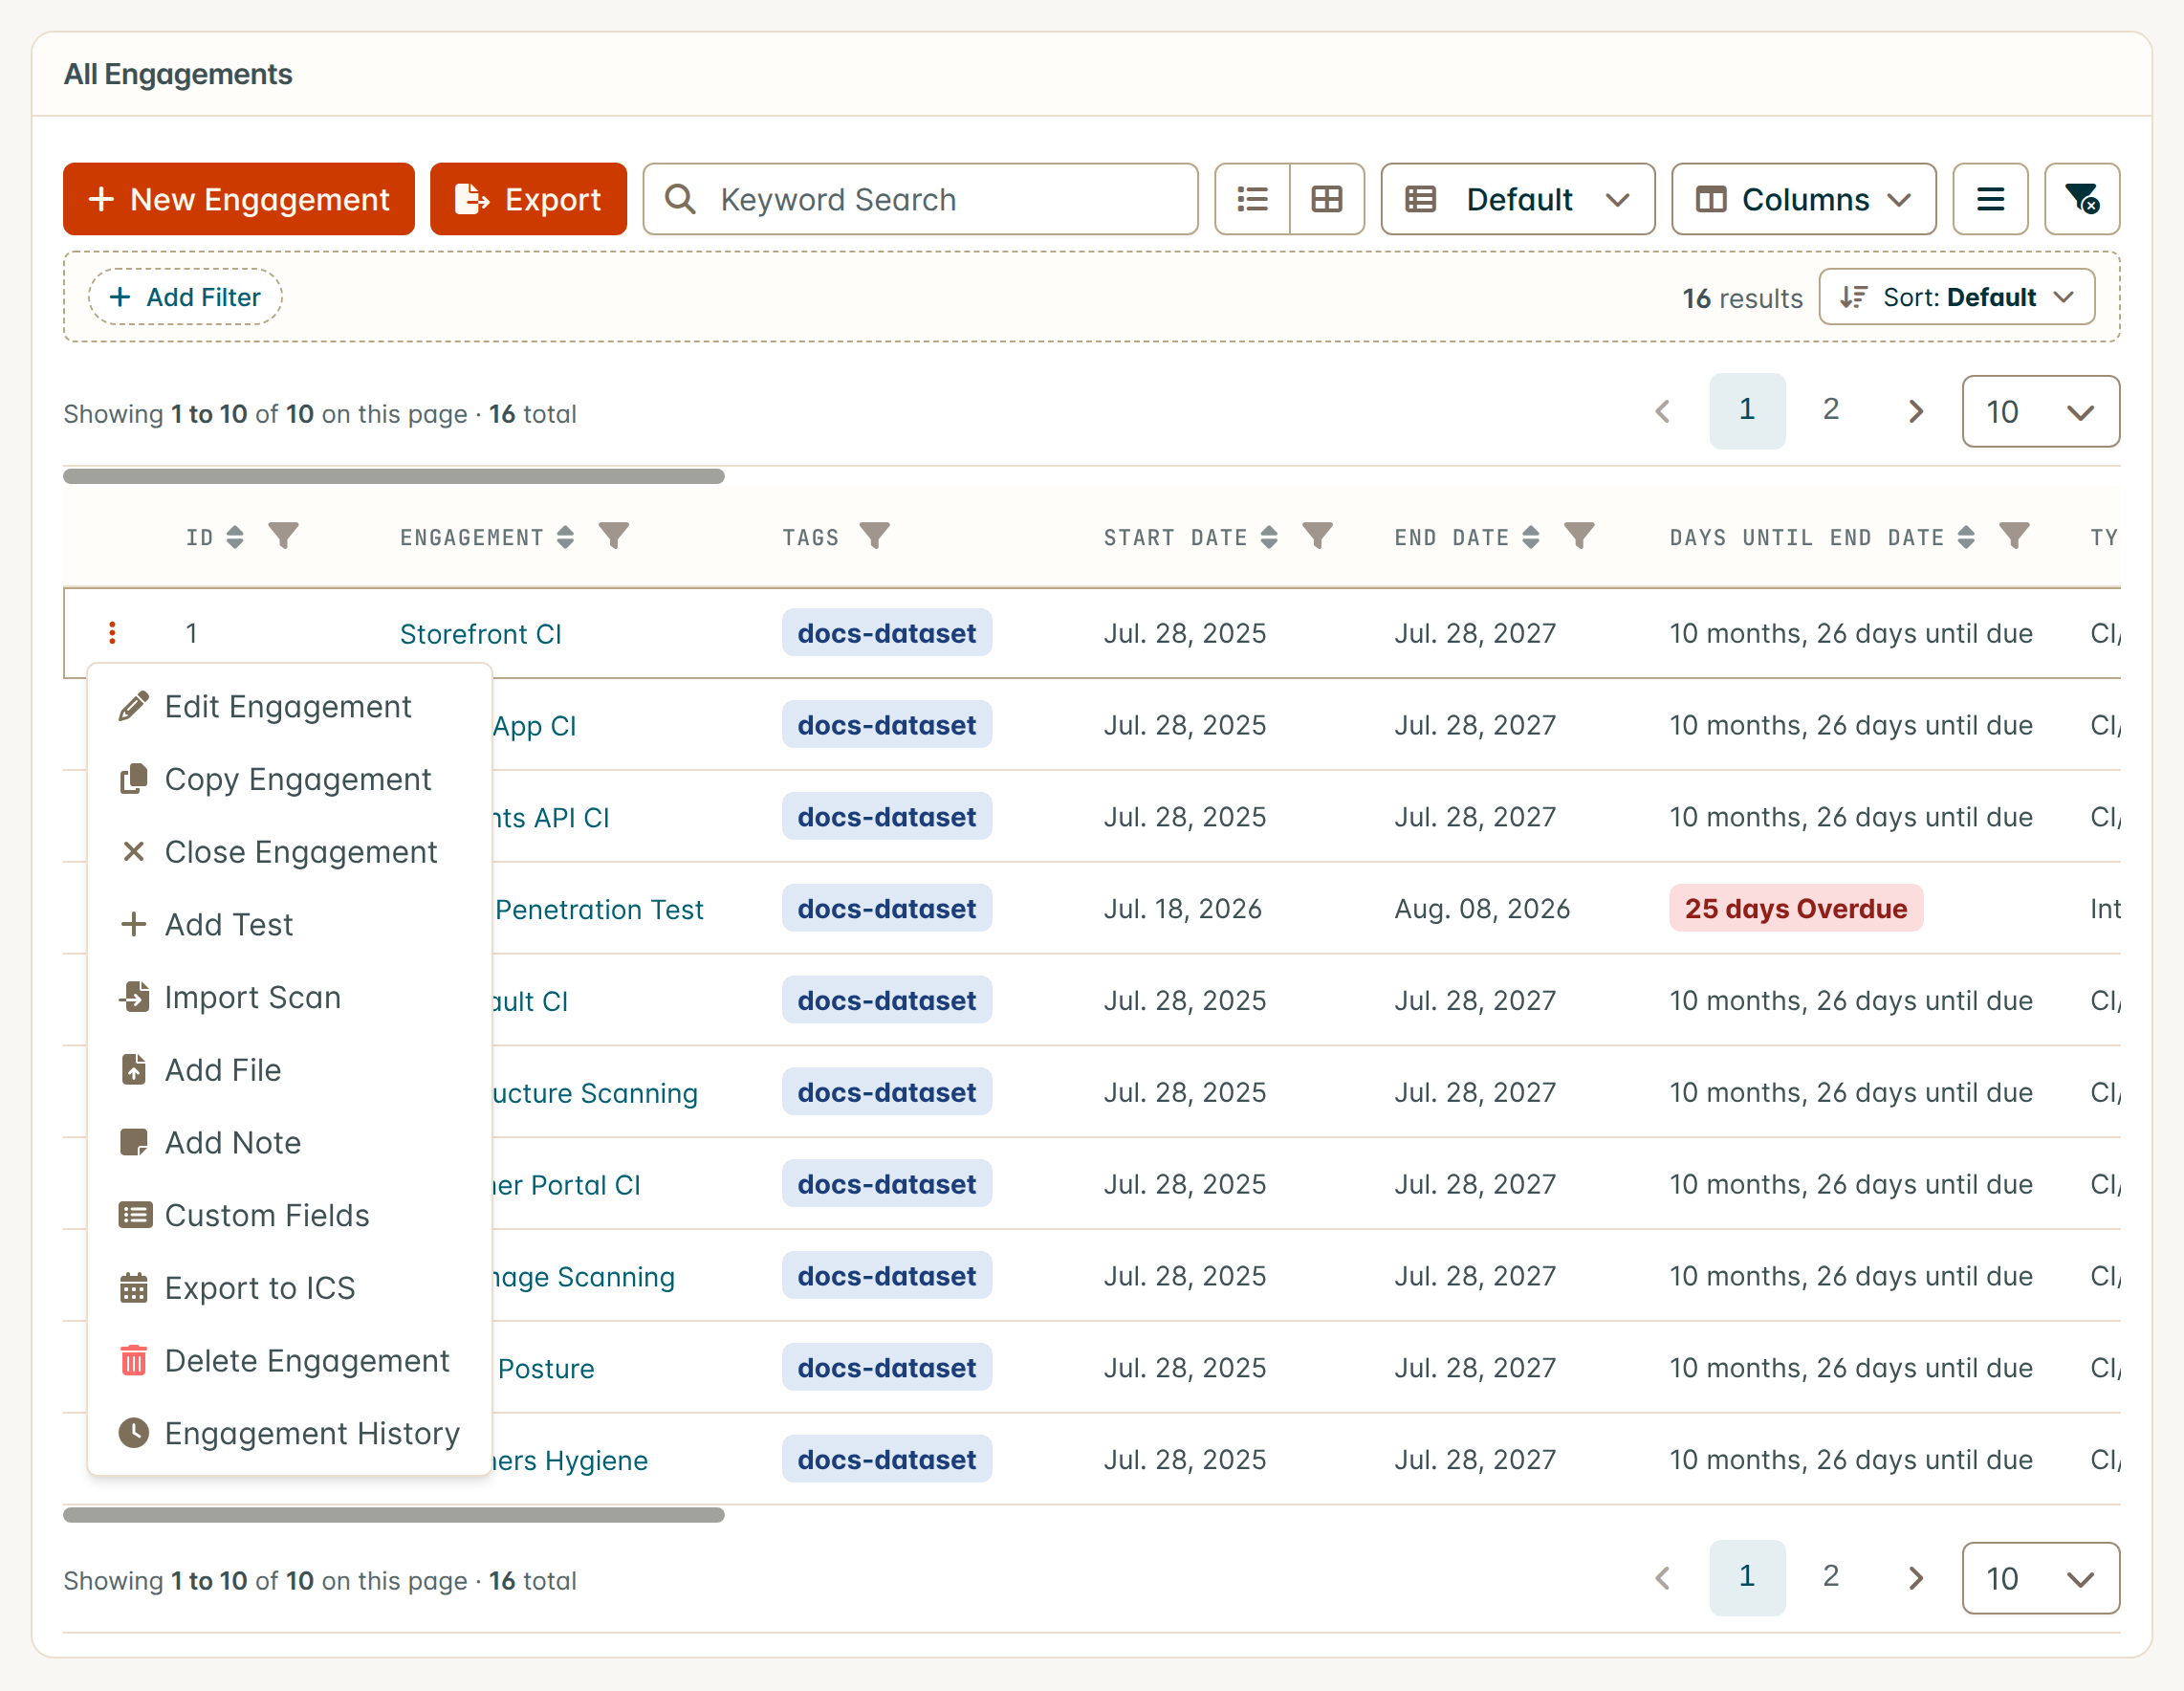This screenshot has width=2184, height=1691.
Task: Filter the End Date column
Action: click(x=1580, y=537)
